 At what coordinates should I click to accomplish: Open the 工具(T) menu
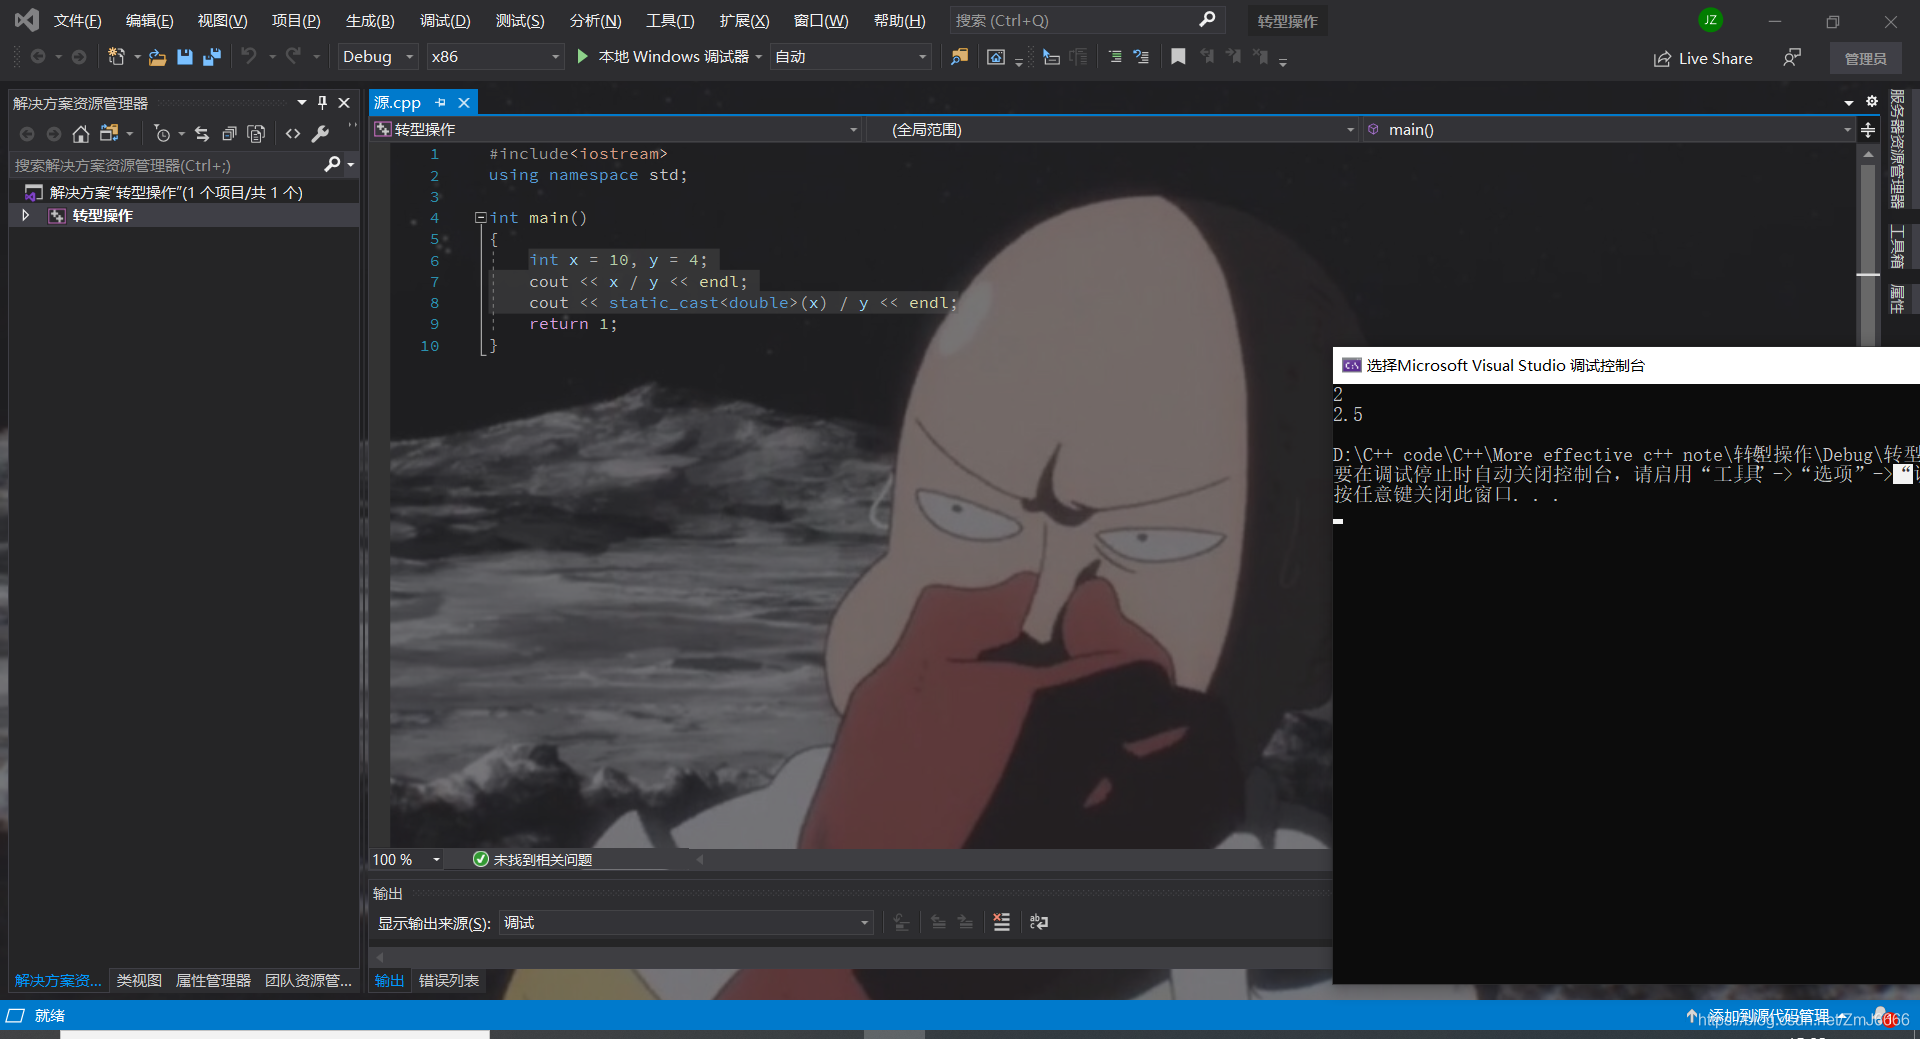pos(670,21)
